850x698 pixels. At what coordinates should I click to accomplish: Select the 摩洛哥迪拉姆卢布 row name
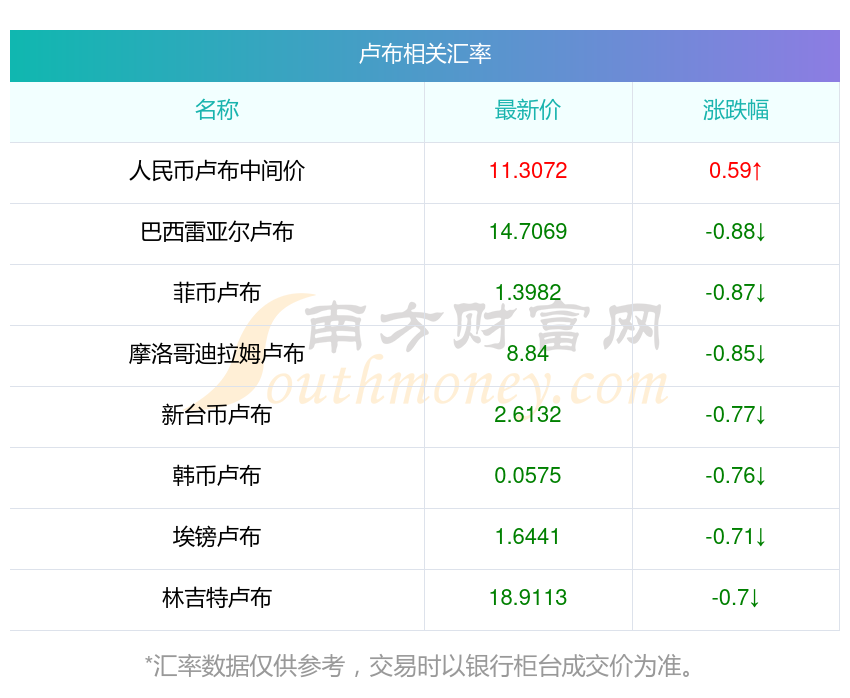click(x=217, y=354)
